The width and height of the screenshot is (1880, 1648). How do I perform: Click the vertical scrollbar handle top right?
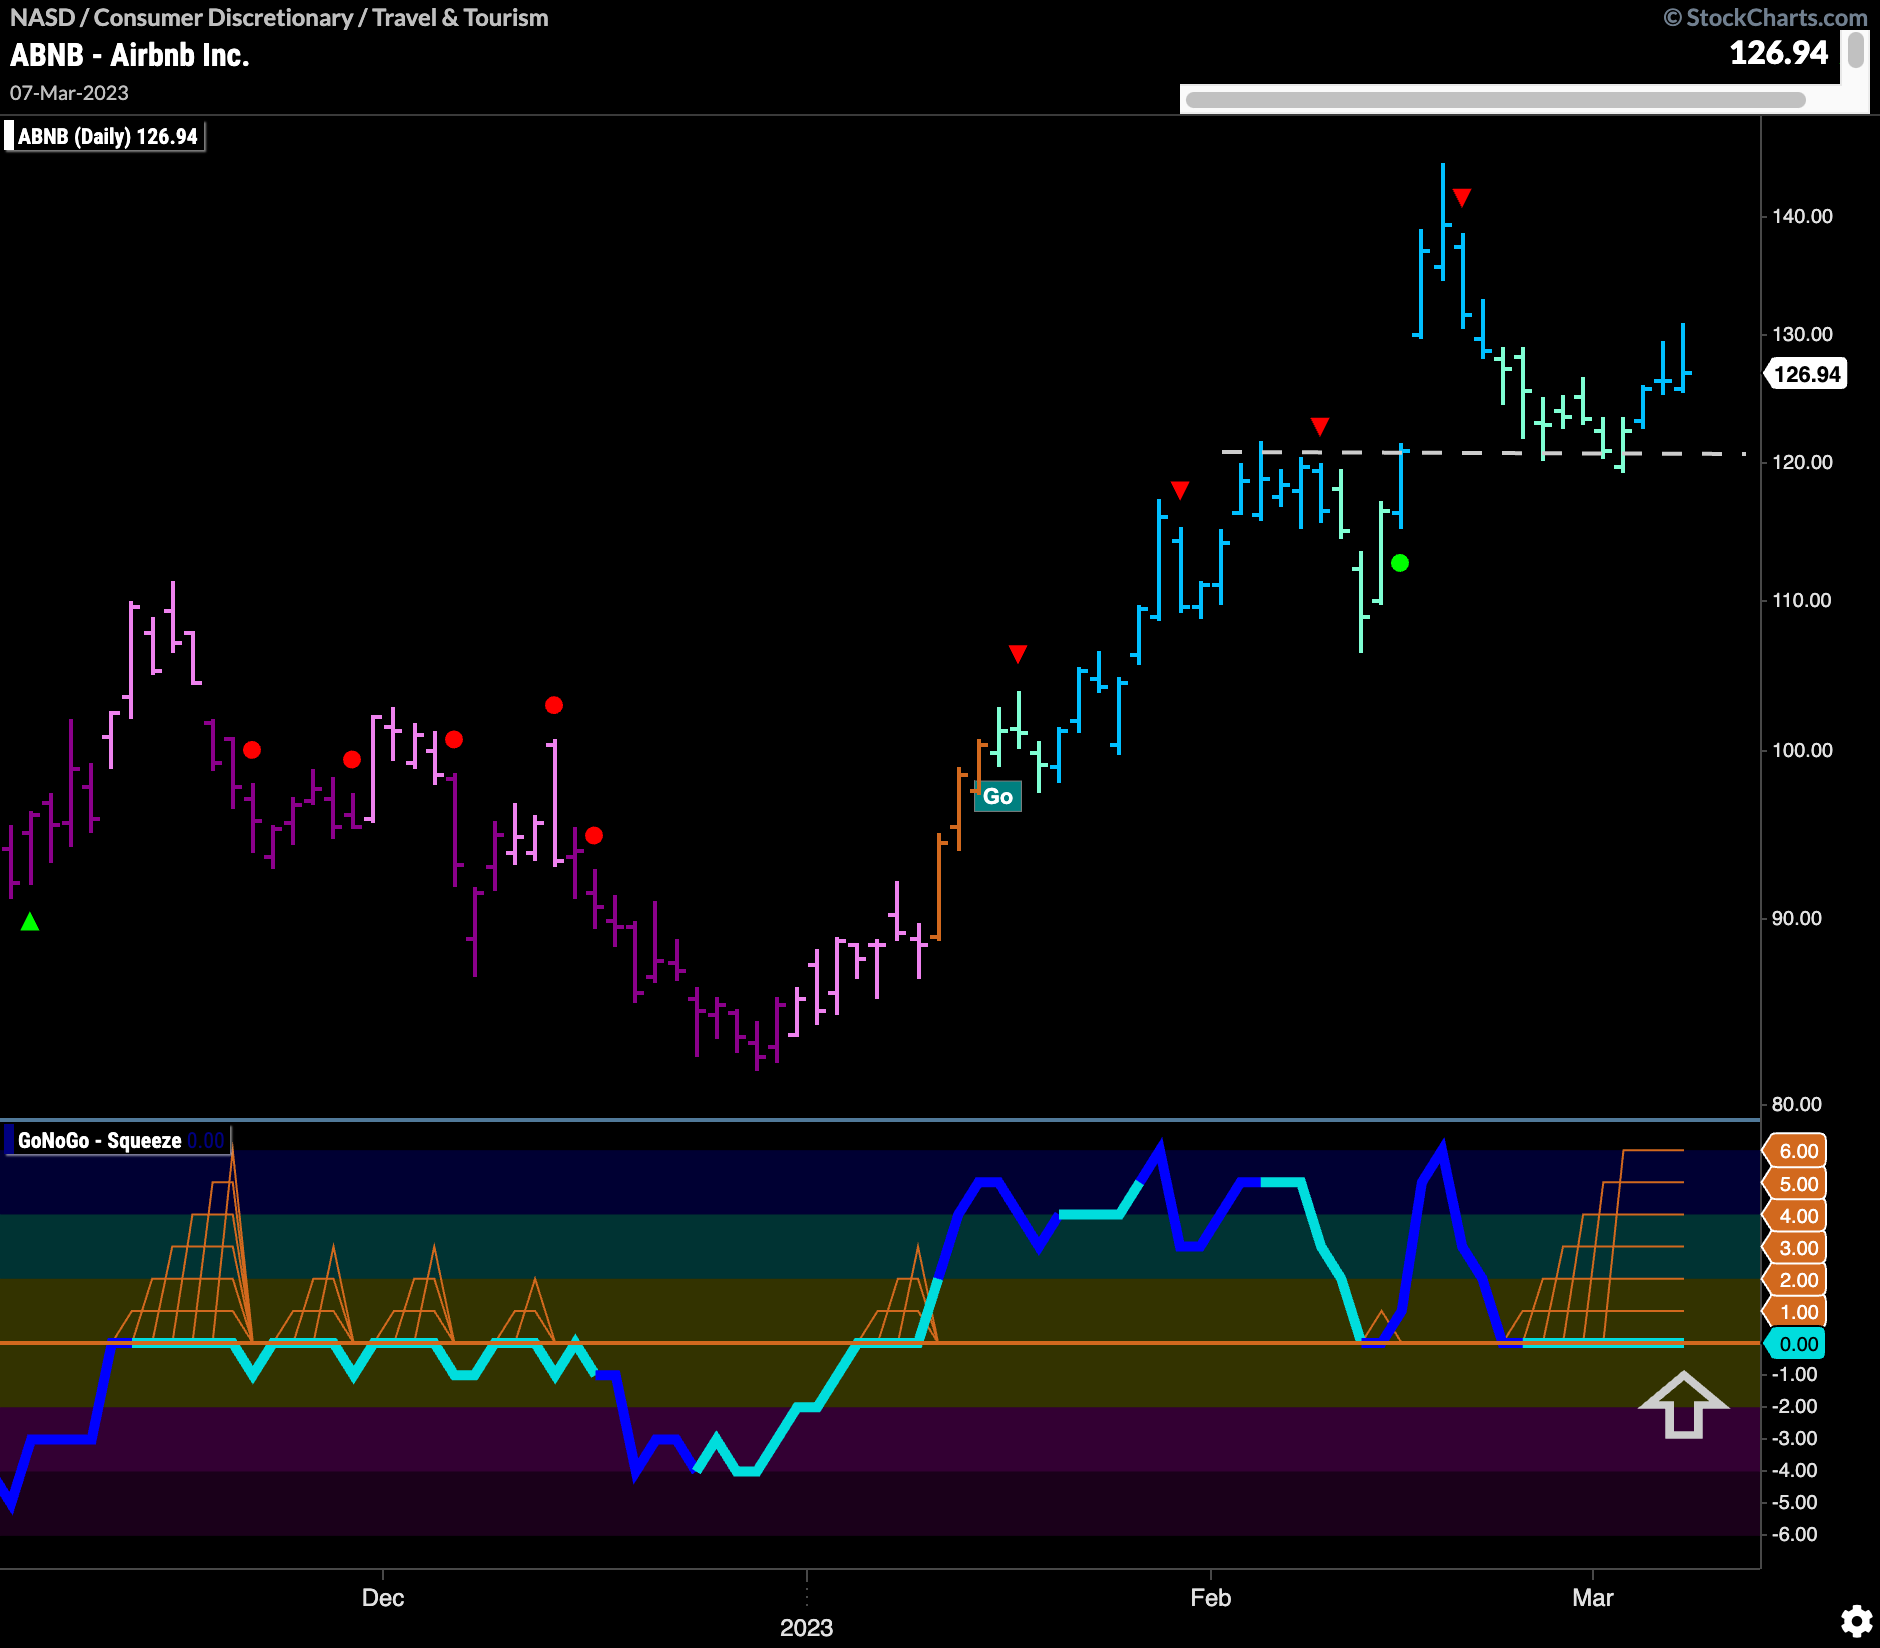tap(1856, 50)
